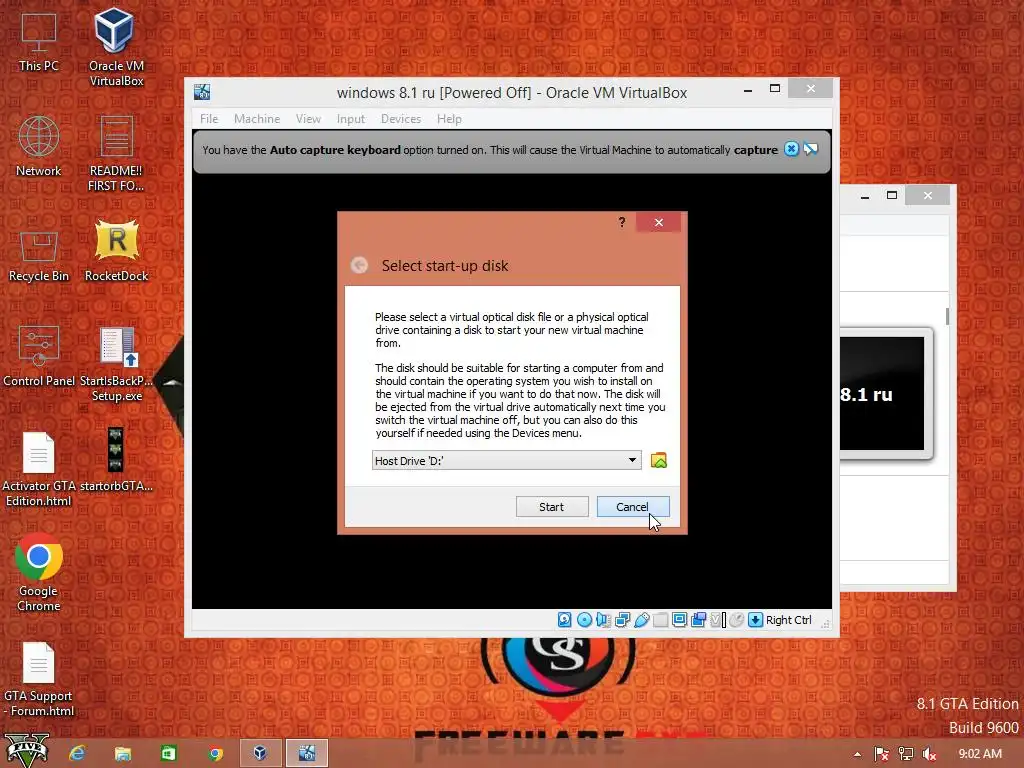Viewport: 1024px width, 768px height.
Task: Open the View menu
Action: [x=308, y=119]
